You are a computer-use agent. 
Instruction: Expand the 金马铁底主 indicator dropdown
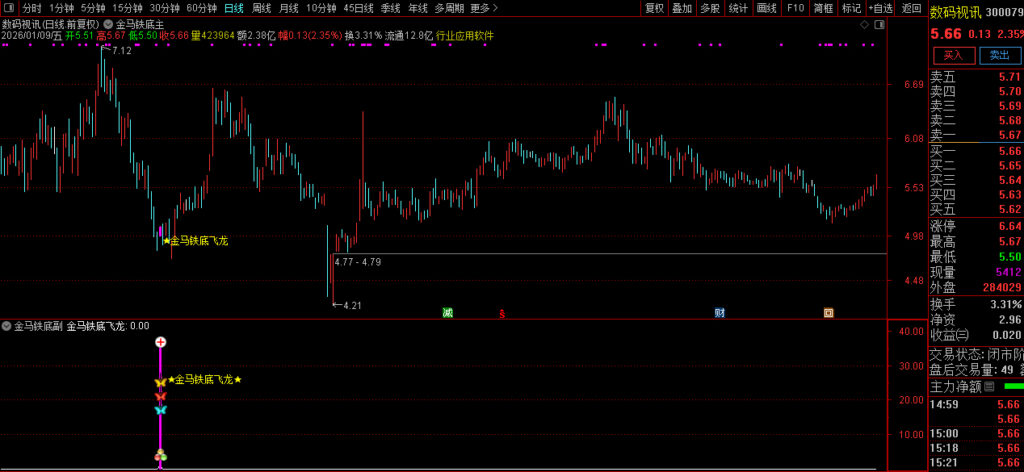coord(107,23)
